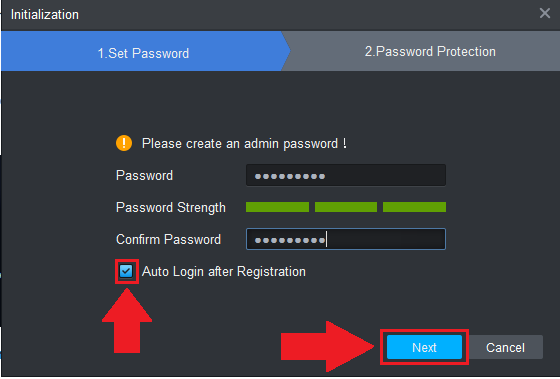Screen dimensions: 560x379
Task: Click the last green password strength bar
Action: tap(414, 207)
